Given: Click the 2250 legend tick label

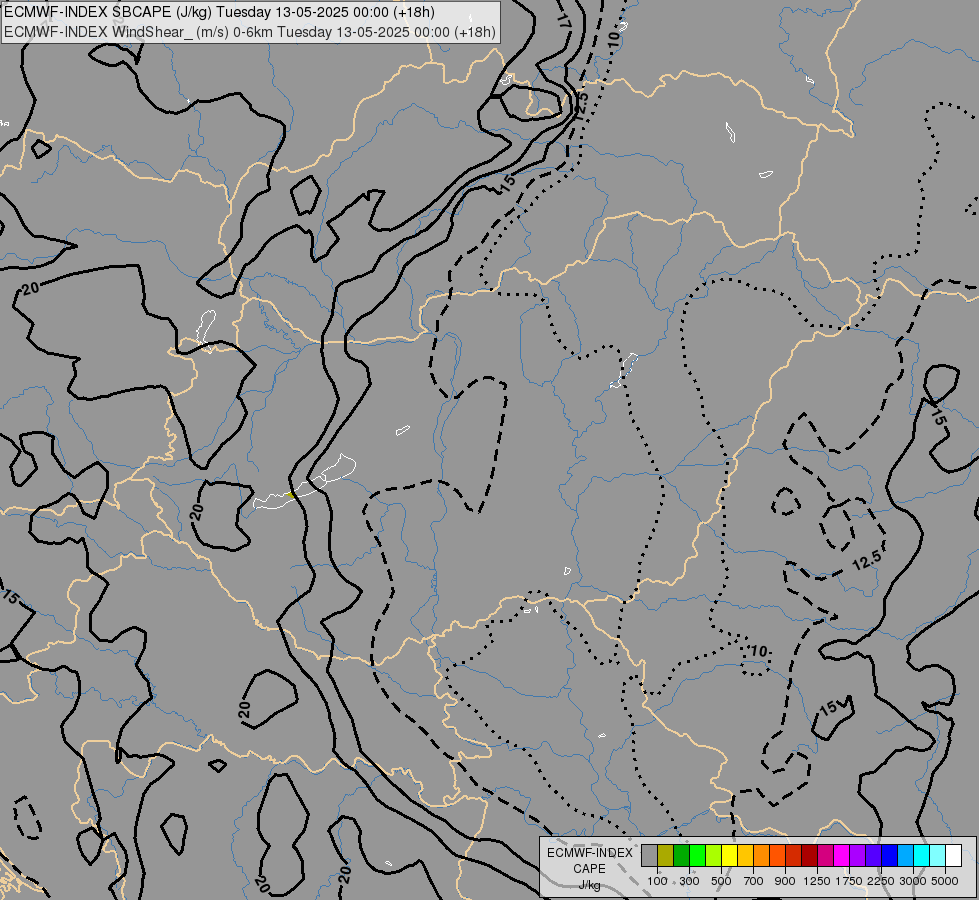Looking at the screenshot, I should pos(881,881).
